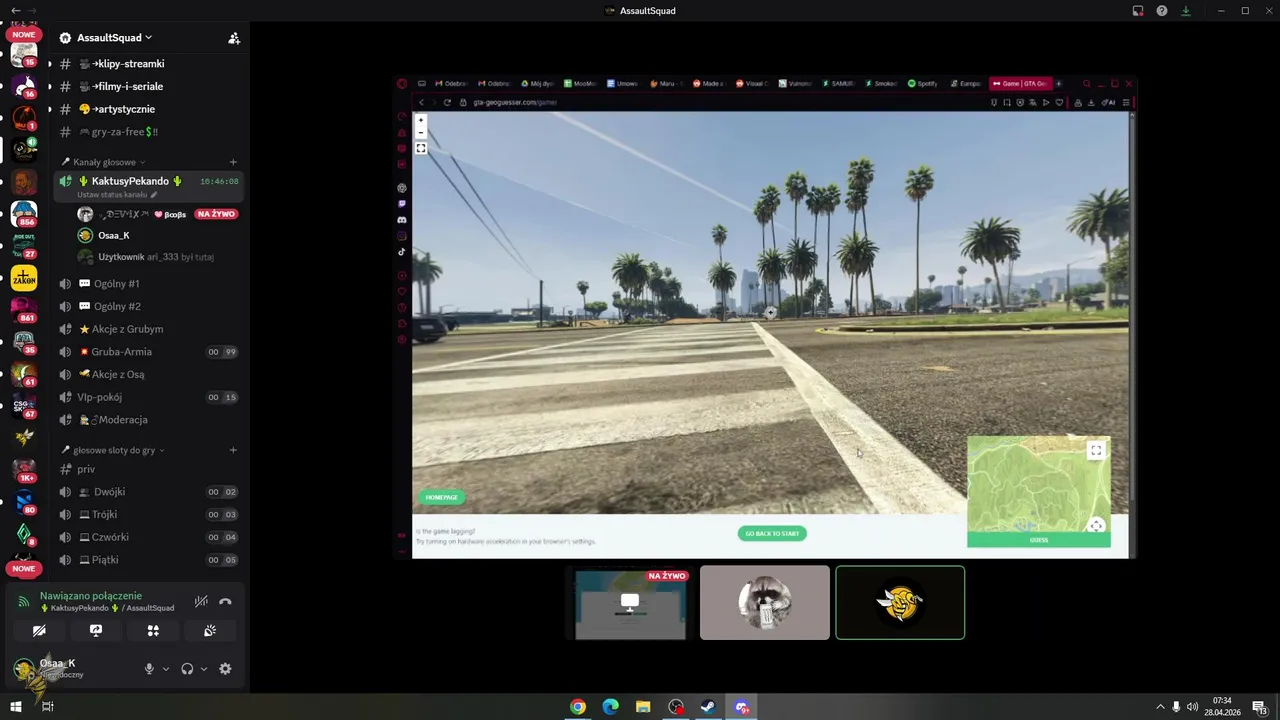Screen dimensions: 1280x720
Task: Open Osaa_K user profile avatar
Action: 24,669
